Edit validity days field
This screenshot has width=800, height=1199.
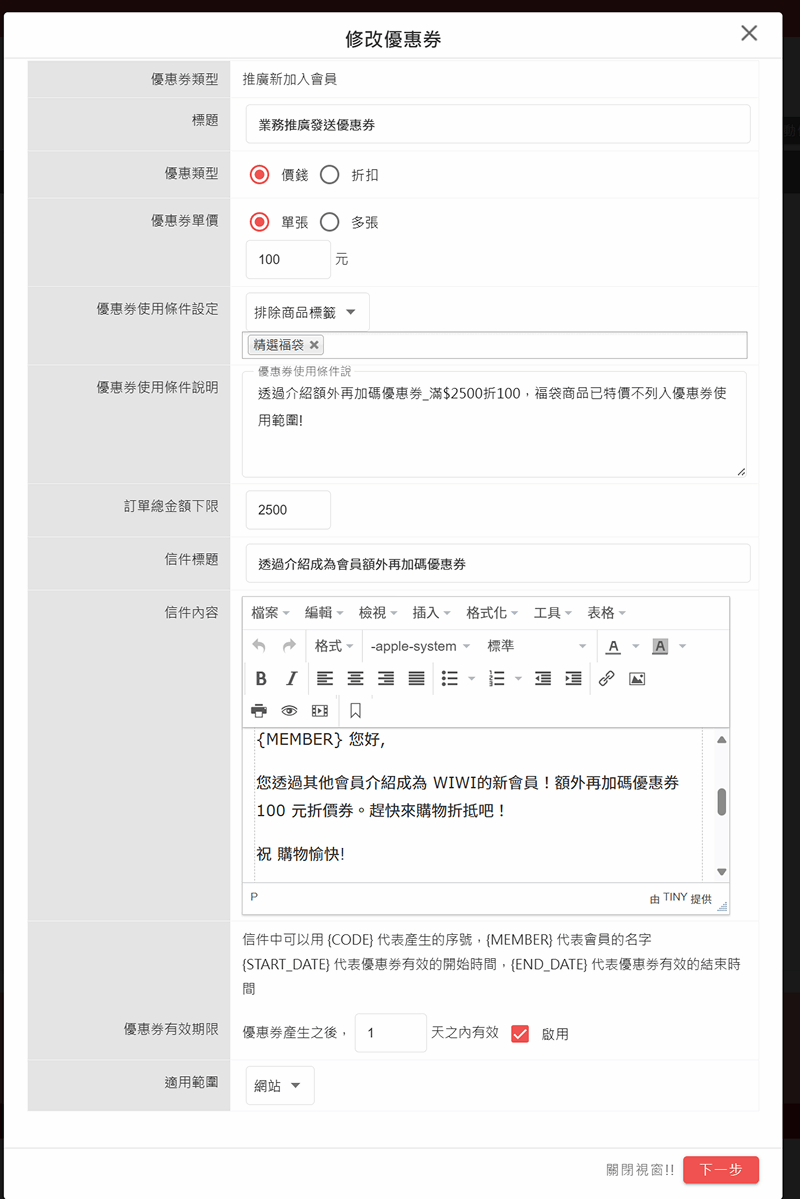391,1033
